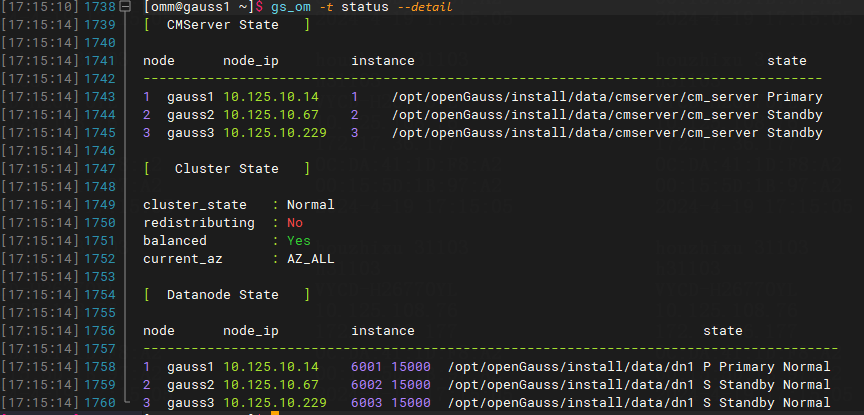Click the cluster_state label
The image size is (864, 415).
195,205
